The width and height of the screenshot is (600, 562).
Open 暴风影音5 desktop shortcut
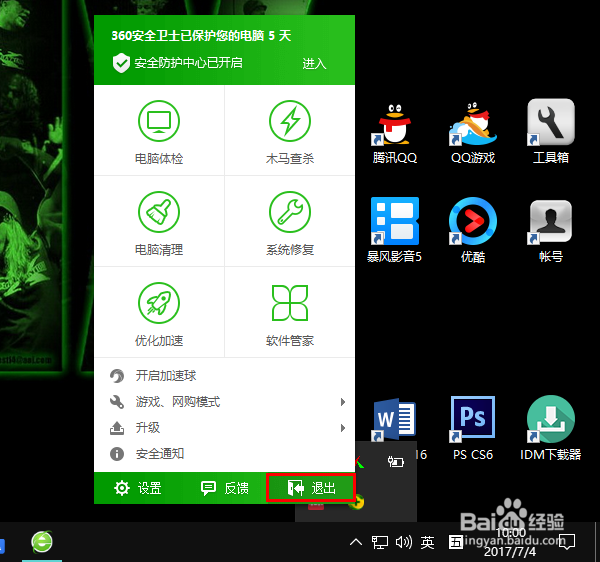[395, 230]
